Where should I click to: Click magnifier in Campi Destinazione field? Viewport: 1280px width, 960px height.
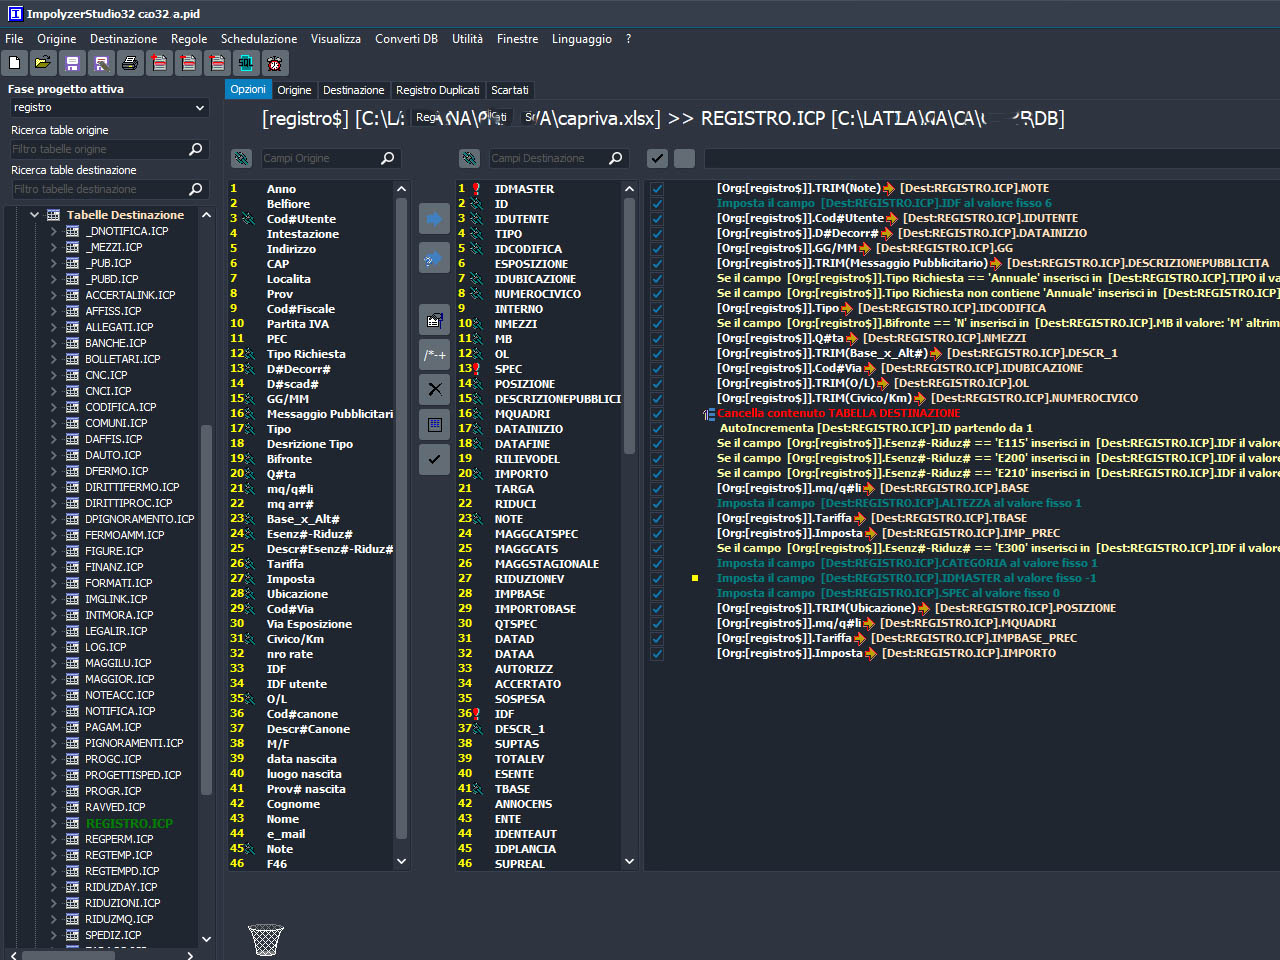[x=616, y=158]
